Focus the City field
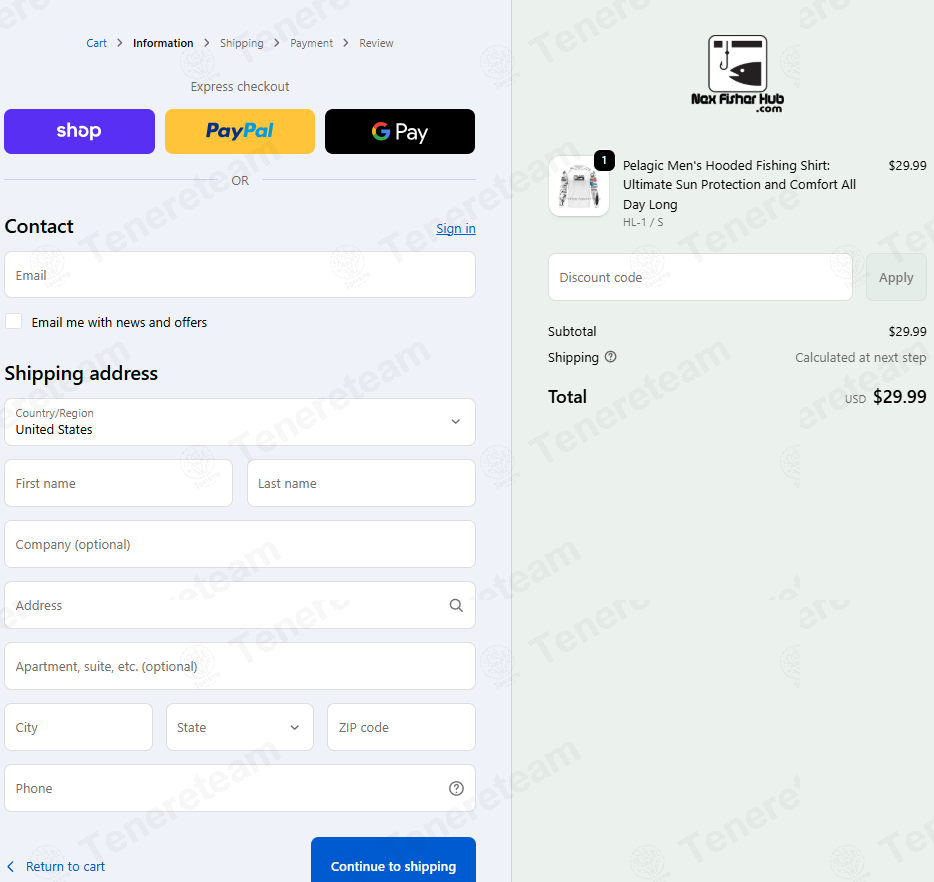The image size is (934, 882). pos(78,727)
